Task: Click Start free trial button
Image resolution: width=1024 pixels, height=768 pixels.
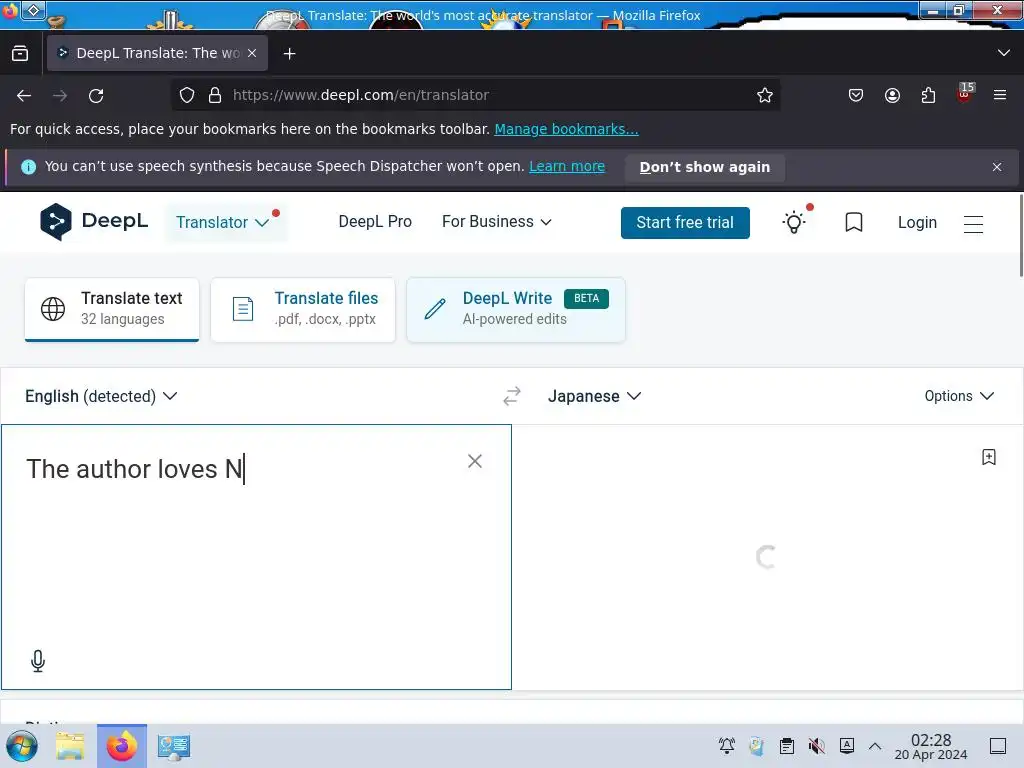Action: 685,223
